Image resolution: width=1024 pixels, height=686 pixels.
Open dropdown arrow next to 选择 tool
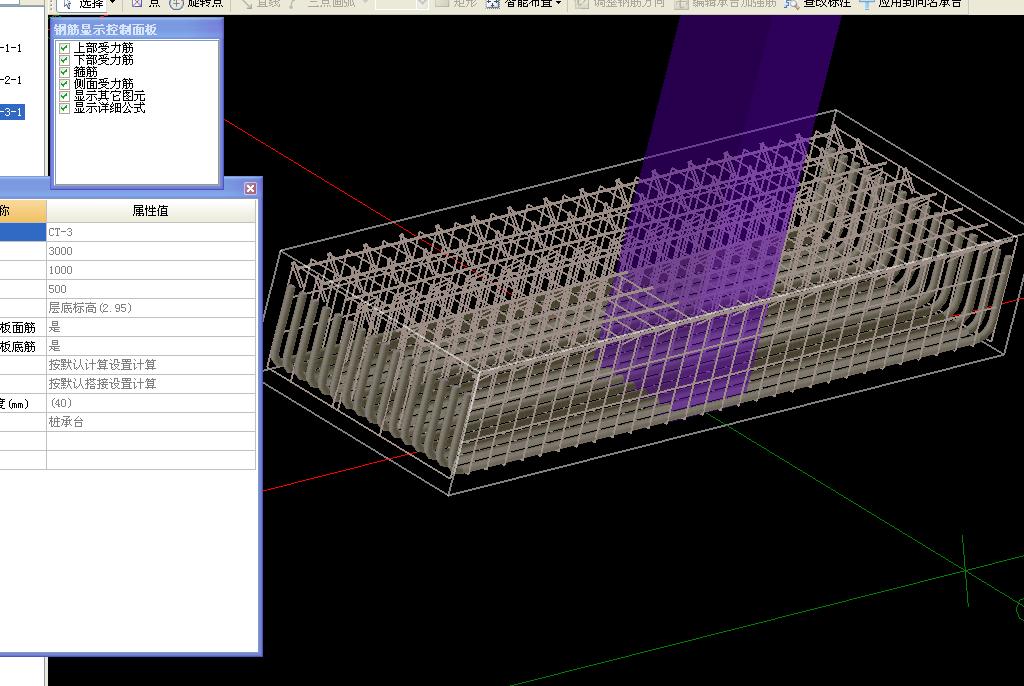112,4
